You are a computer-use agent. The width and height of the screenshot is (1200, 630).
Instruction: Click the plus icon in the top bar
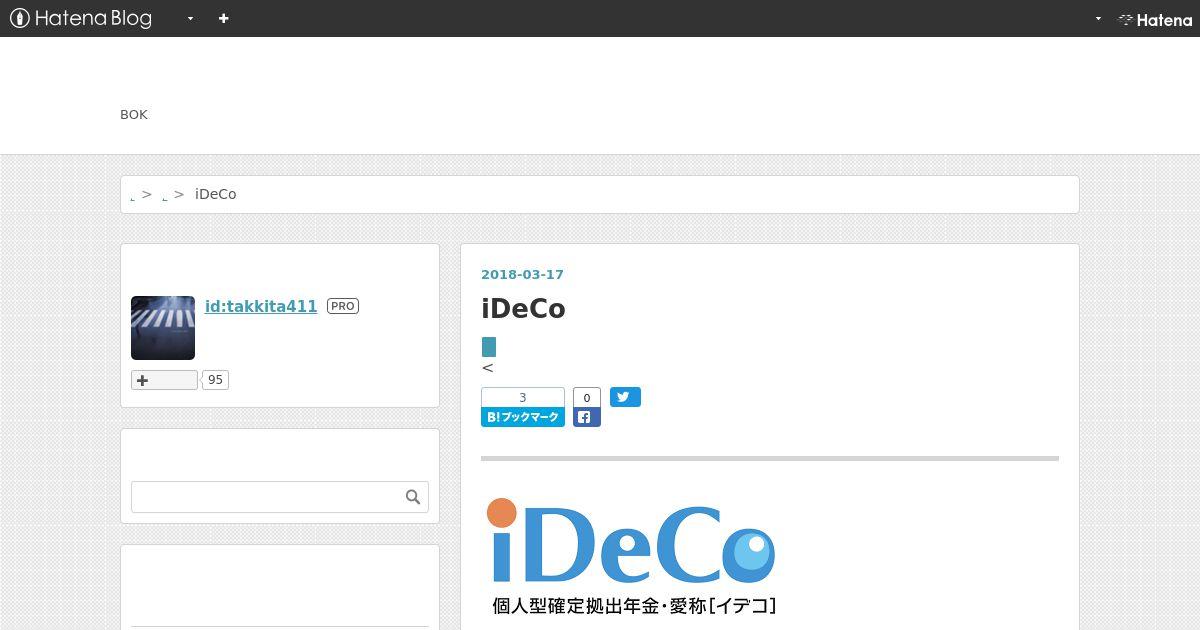[x=223, y=18]
